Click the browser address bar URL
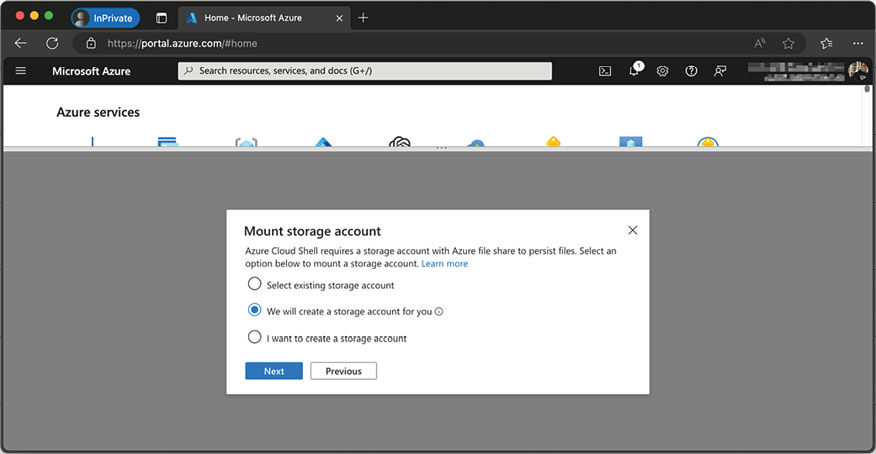 (x=182, y=43)
